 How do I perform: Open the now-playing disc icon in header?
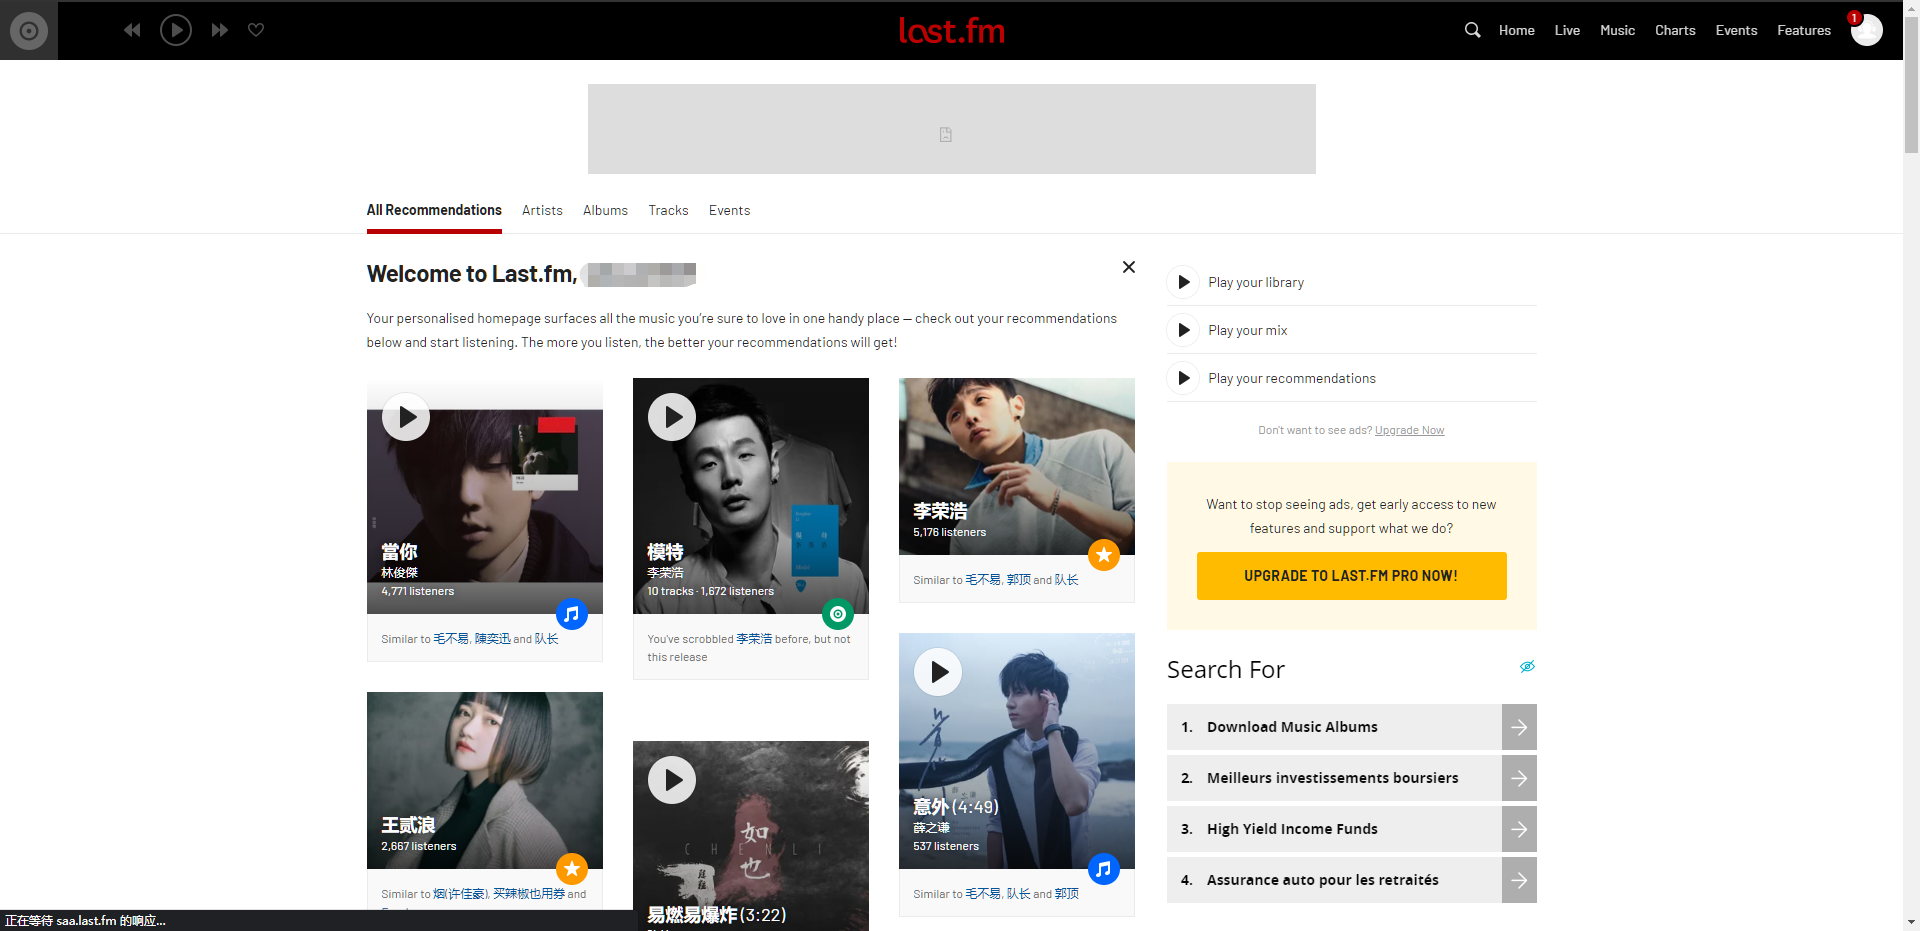point(29,30)
